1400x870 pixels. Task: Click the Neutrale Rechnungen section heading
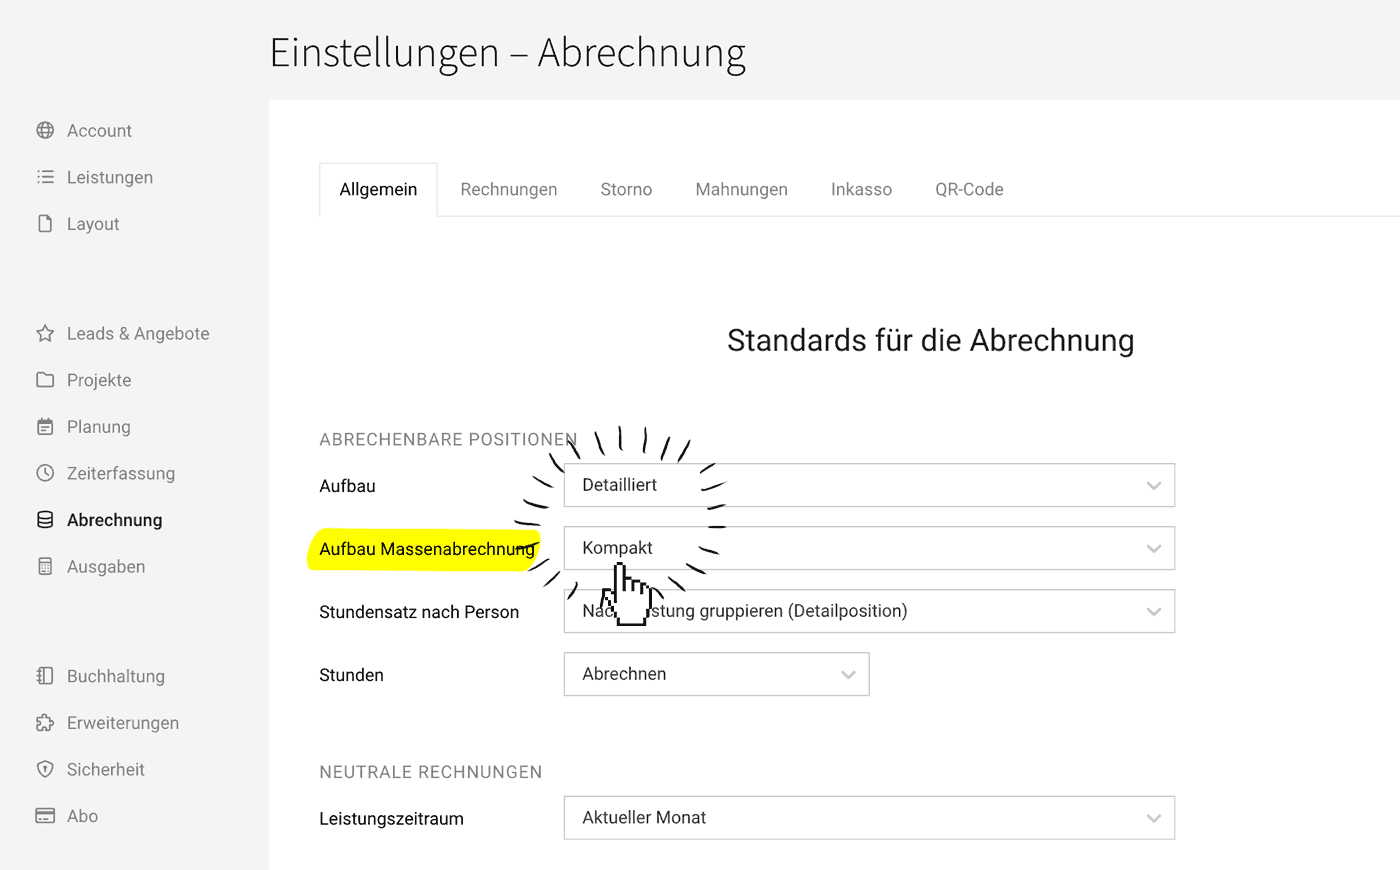[431, 772]
